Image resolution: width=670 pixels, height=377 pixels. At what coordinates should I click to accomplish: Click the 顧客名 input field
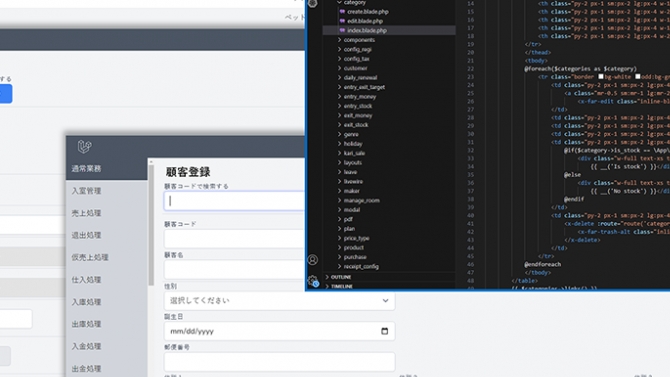(234, 269)
